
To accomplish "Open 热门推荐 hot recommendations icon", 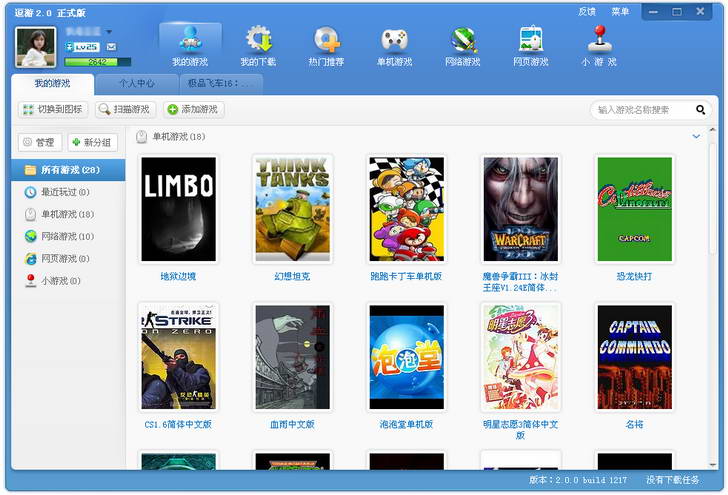I will click(x=327, y=45).
